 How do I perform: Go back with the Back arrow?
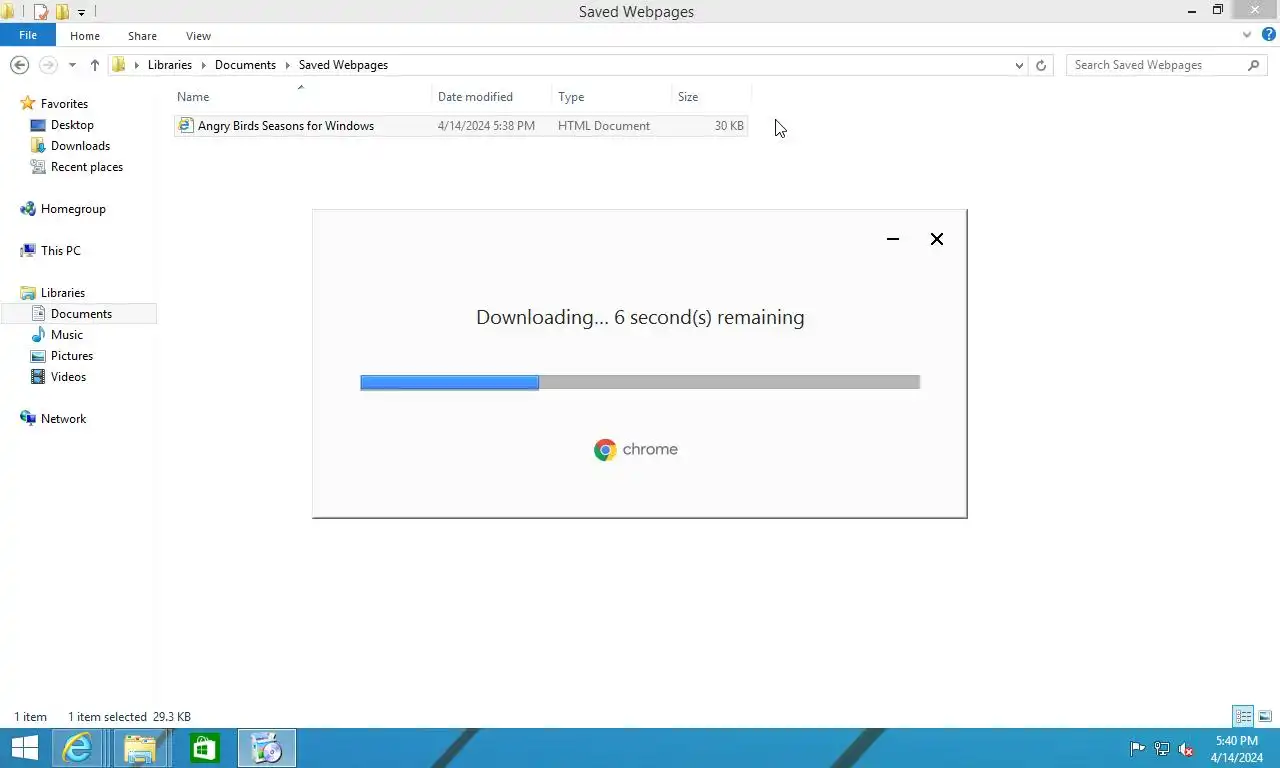coord(19,65)
